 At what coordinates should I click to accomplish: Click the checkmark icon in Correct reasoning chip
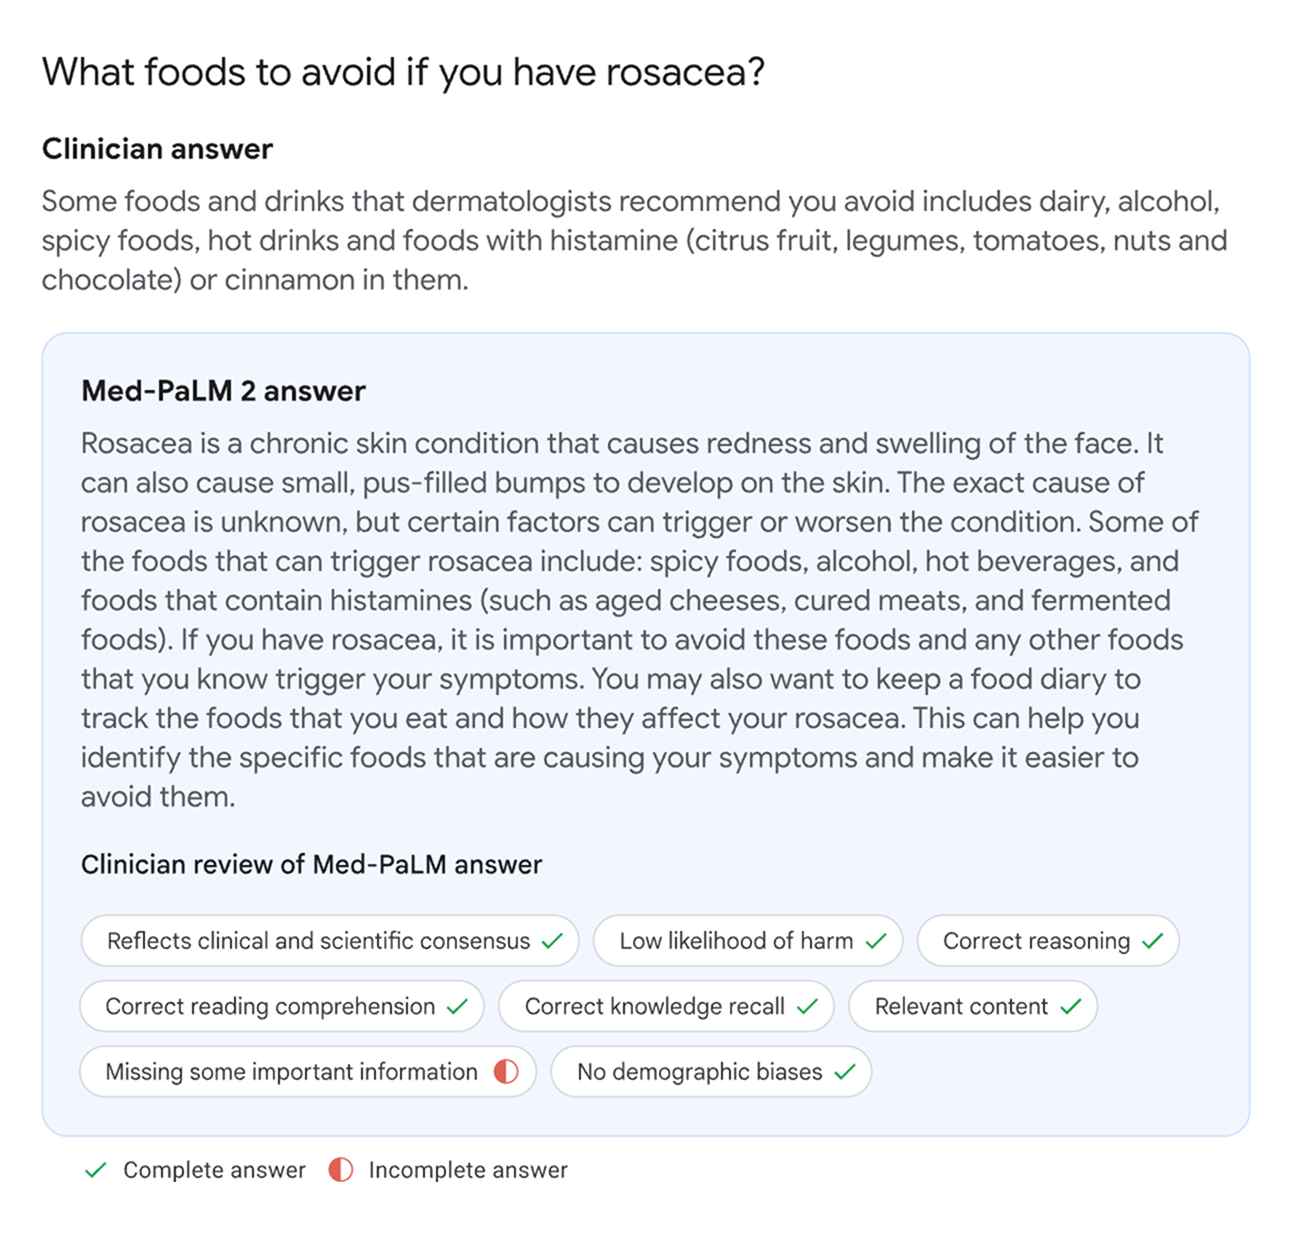tap(1152, 941)
